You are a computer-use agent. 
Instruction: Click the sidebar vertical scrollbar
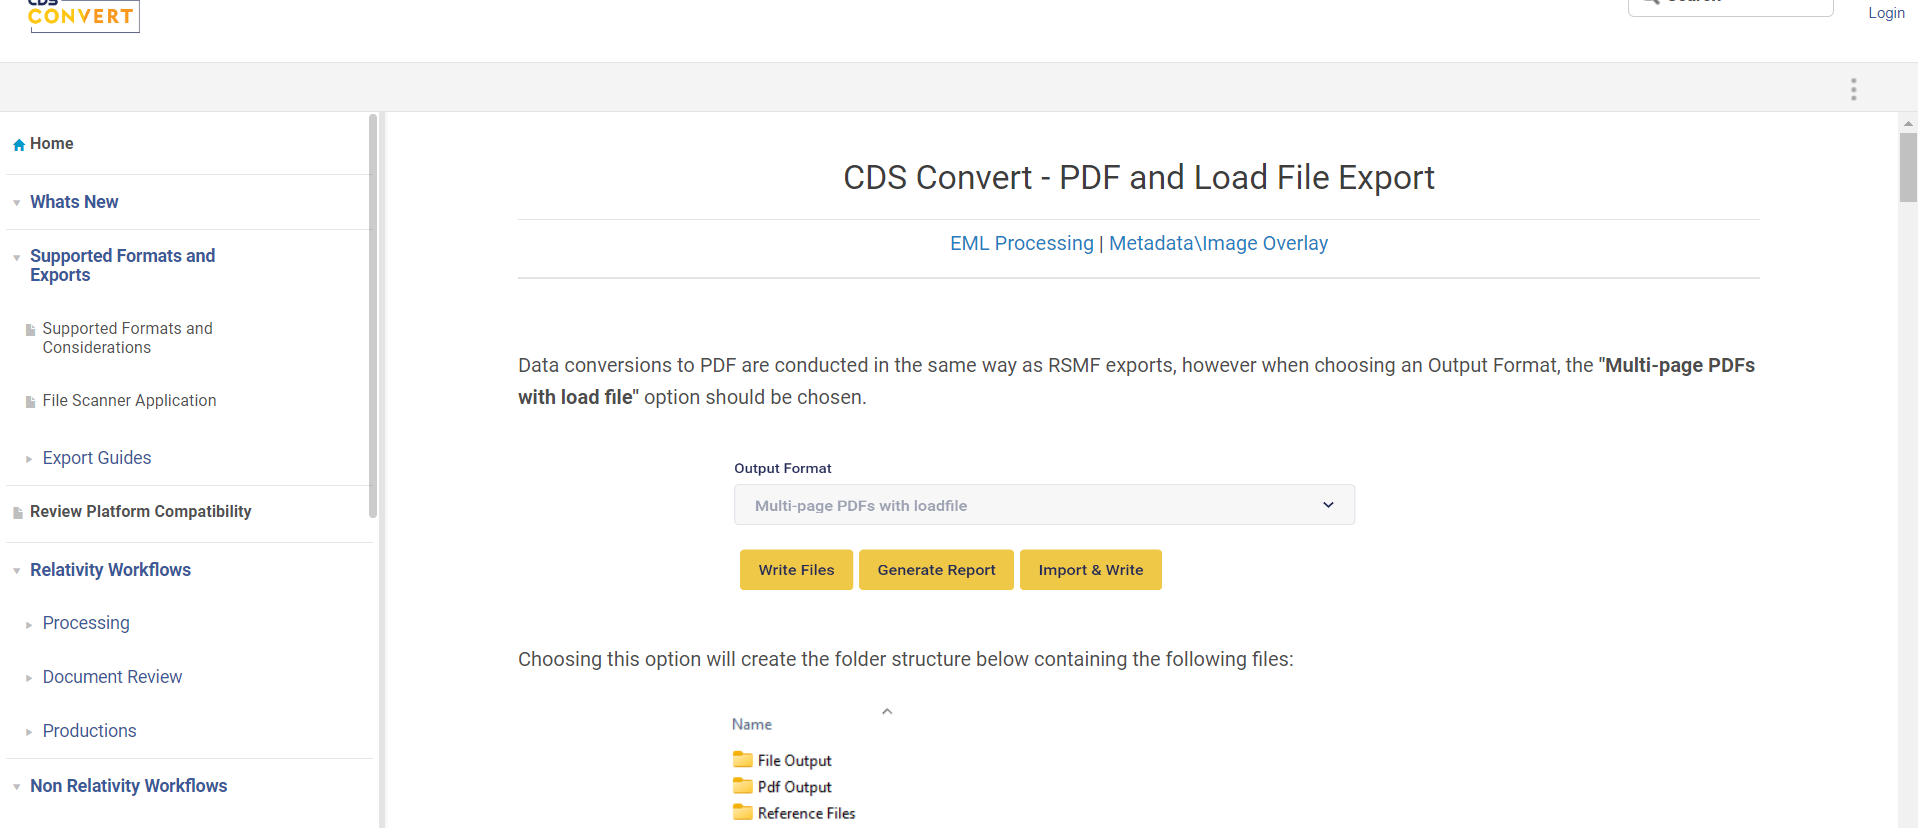(373, 315)
